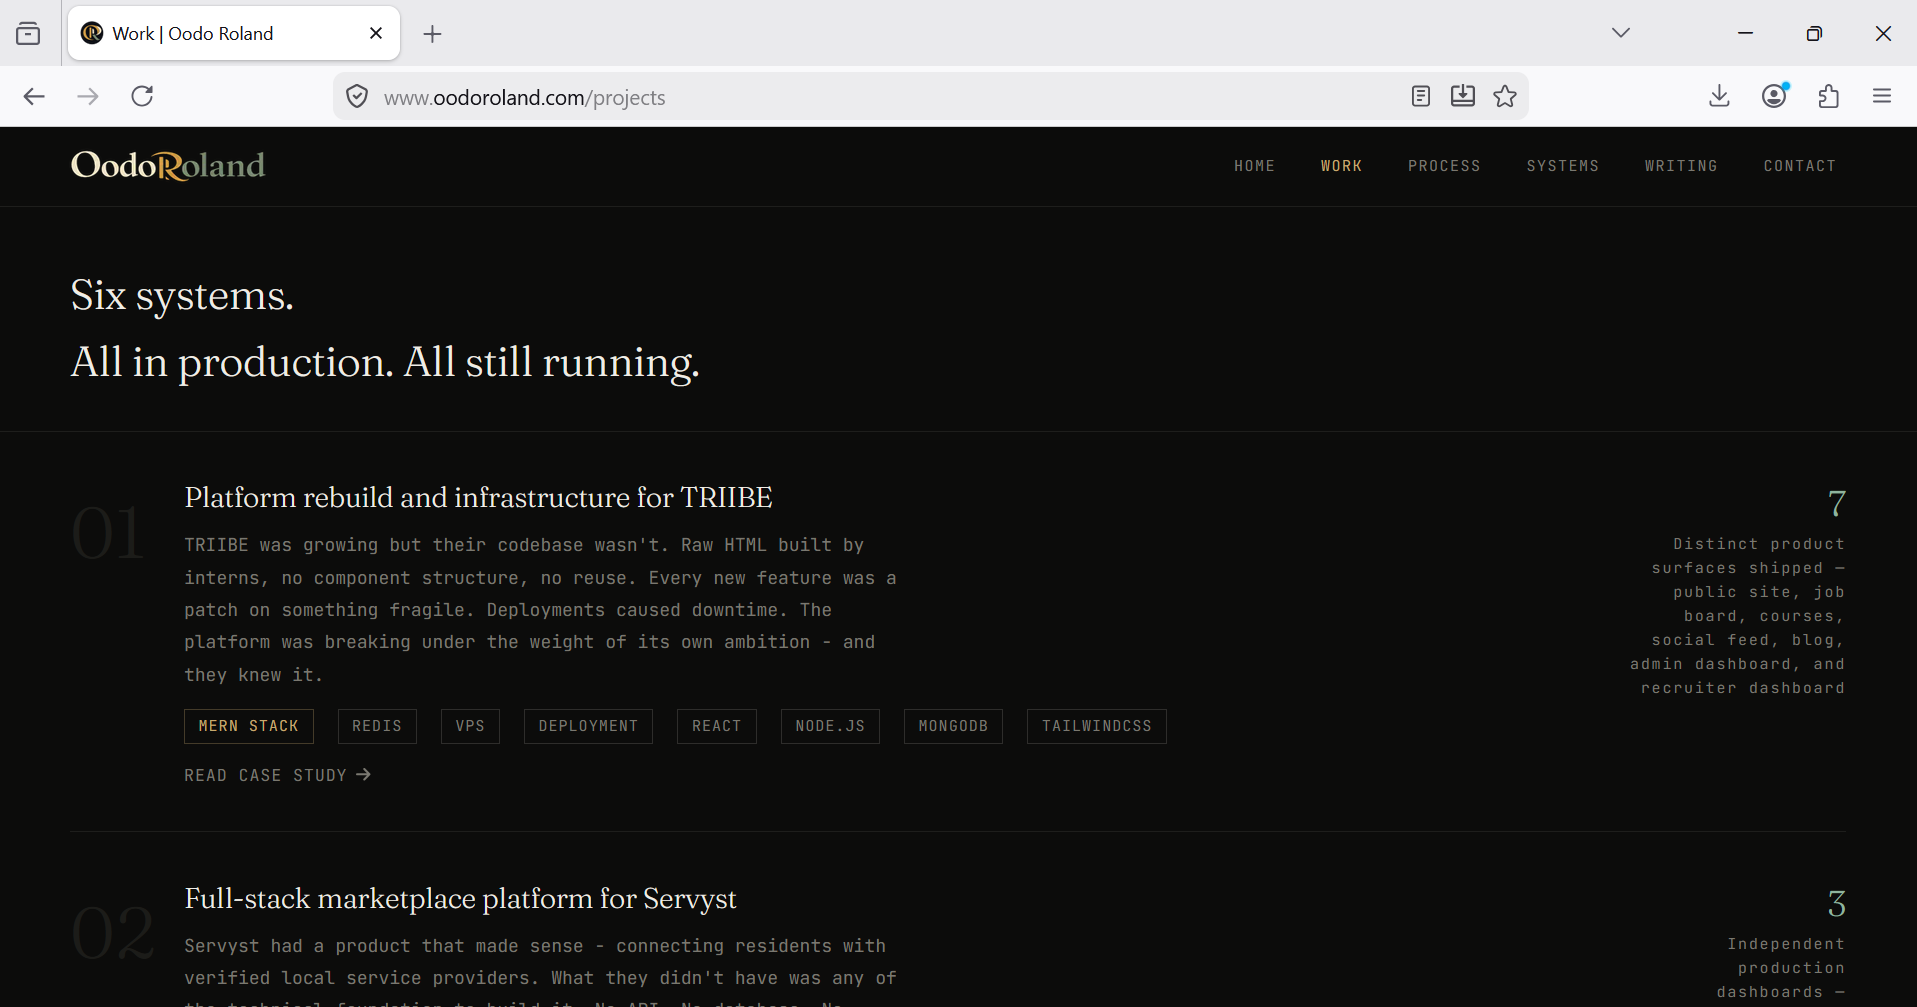Toggle reader view for this page

click(1420, 96)
